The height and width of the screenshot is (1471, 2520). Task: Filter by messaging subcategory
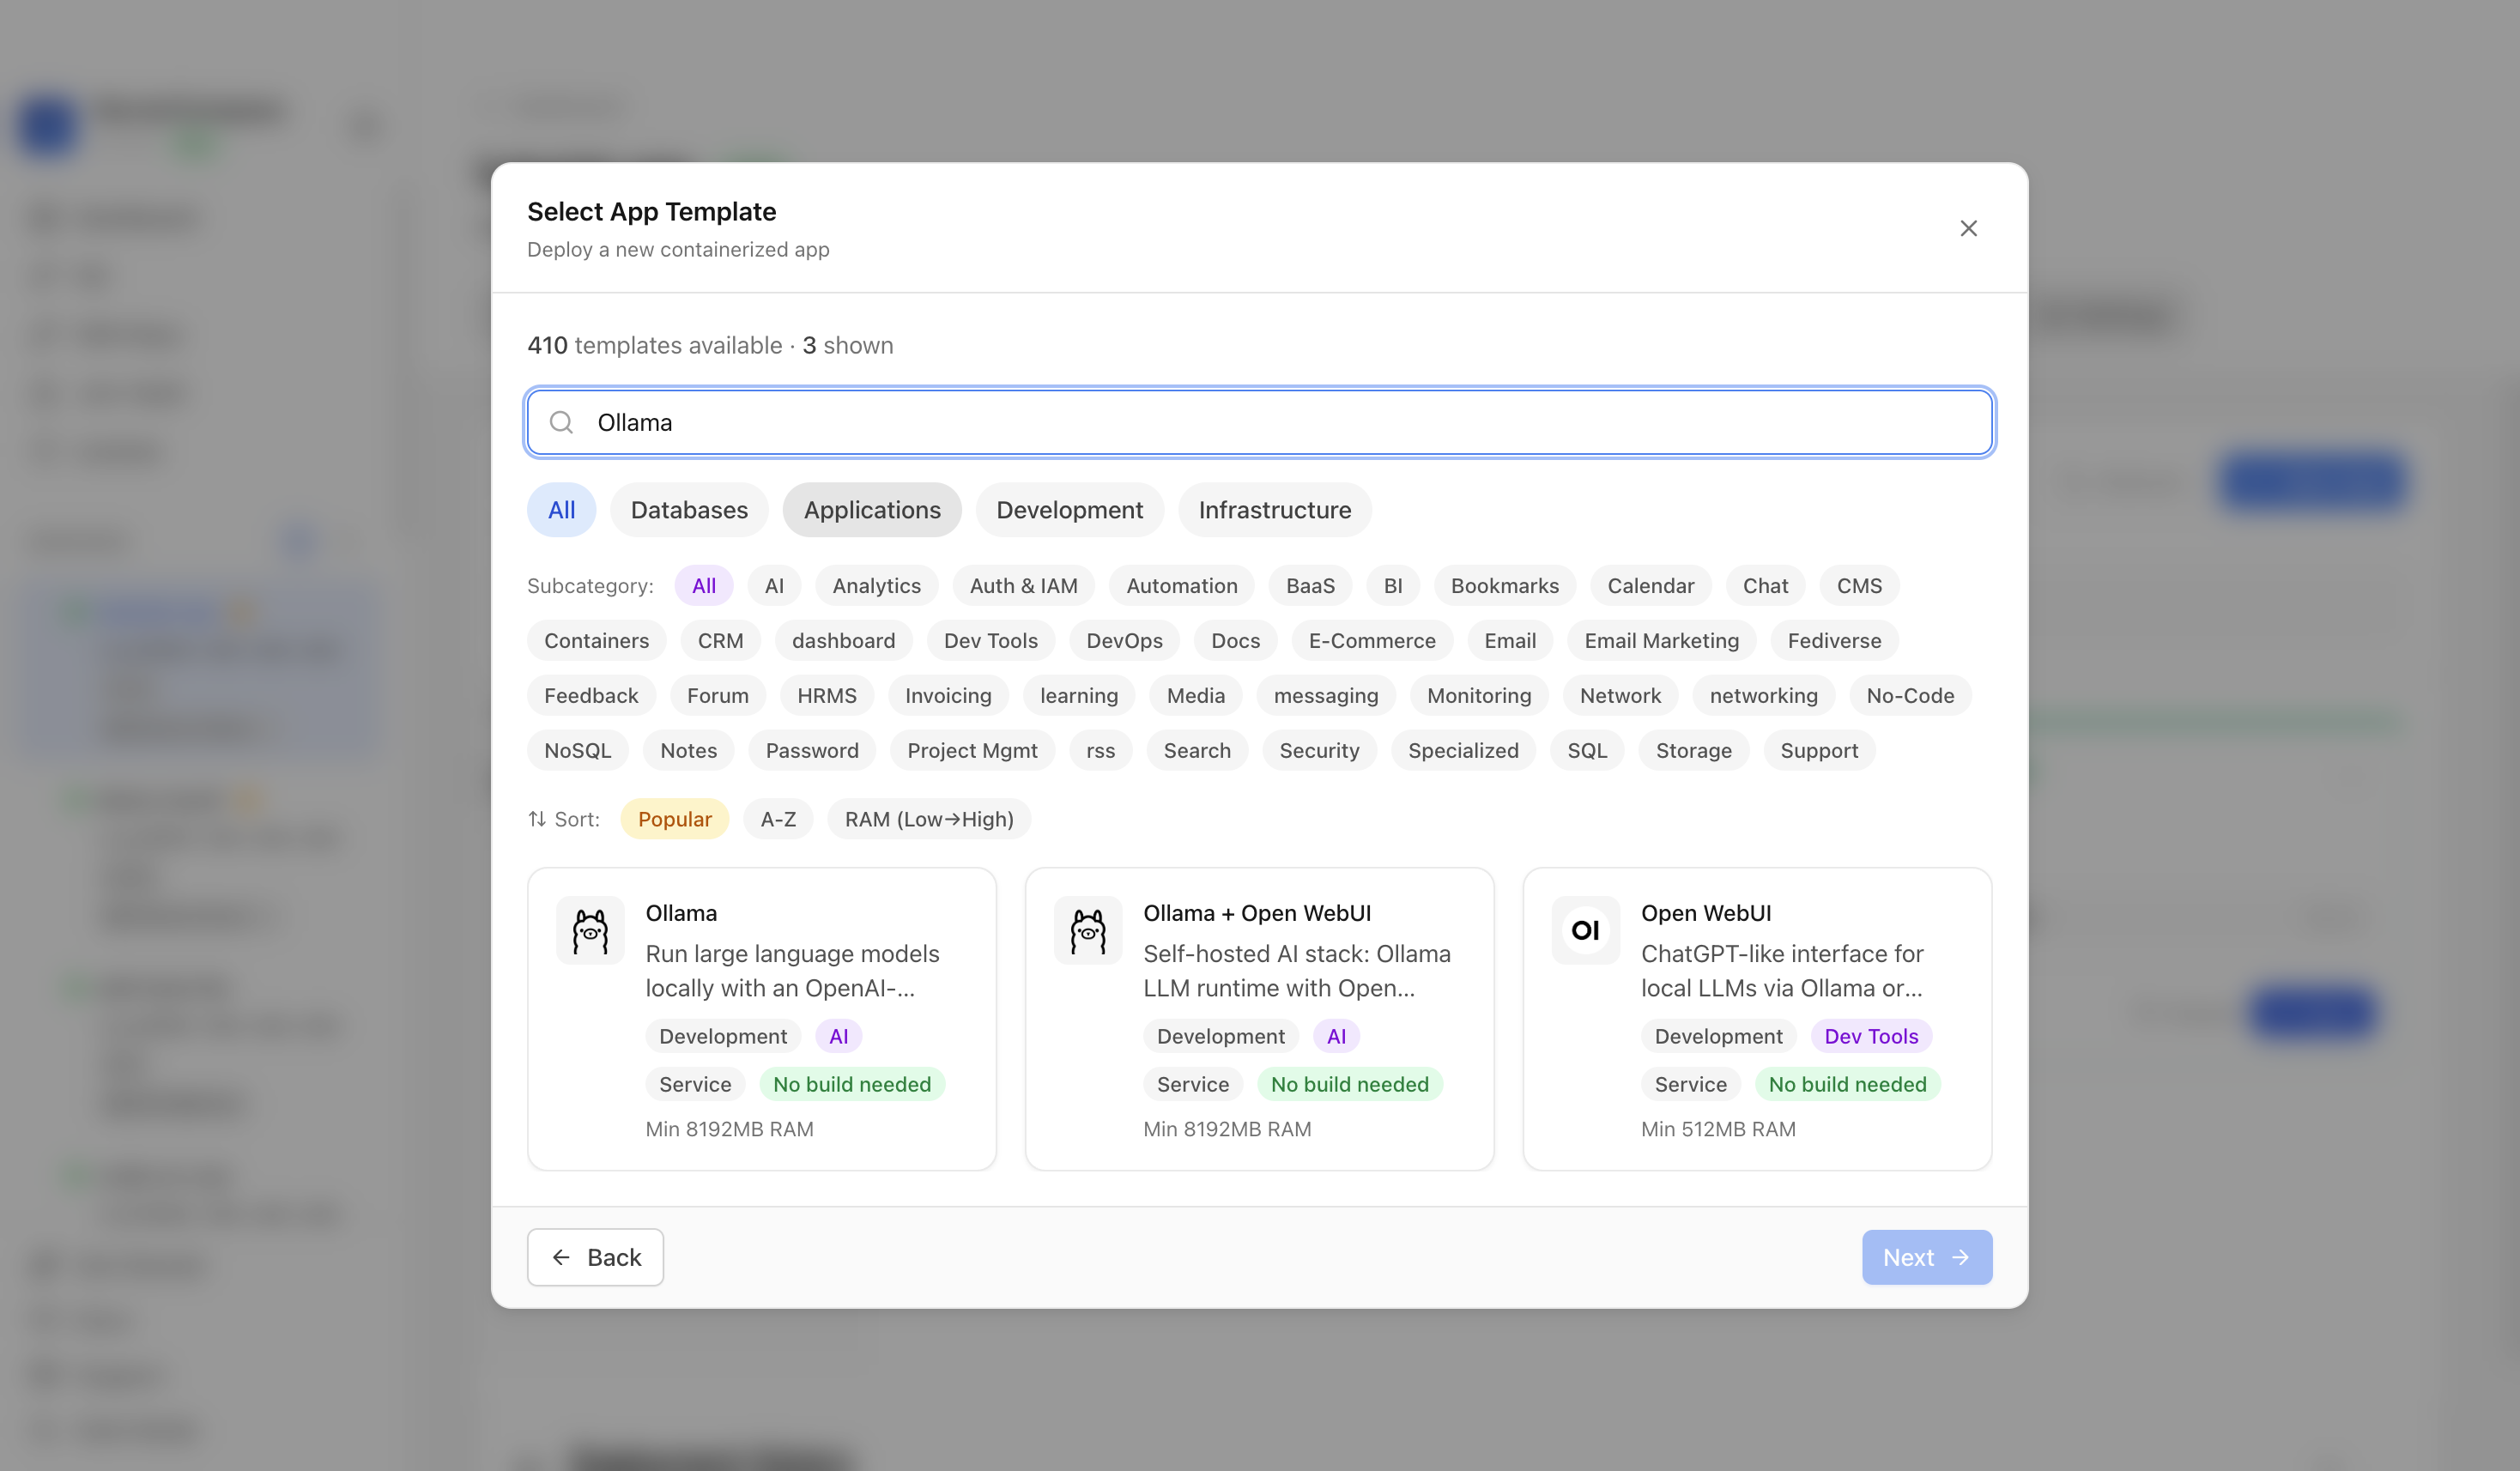[1326, 696]
